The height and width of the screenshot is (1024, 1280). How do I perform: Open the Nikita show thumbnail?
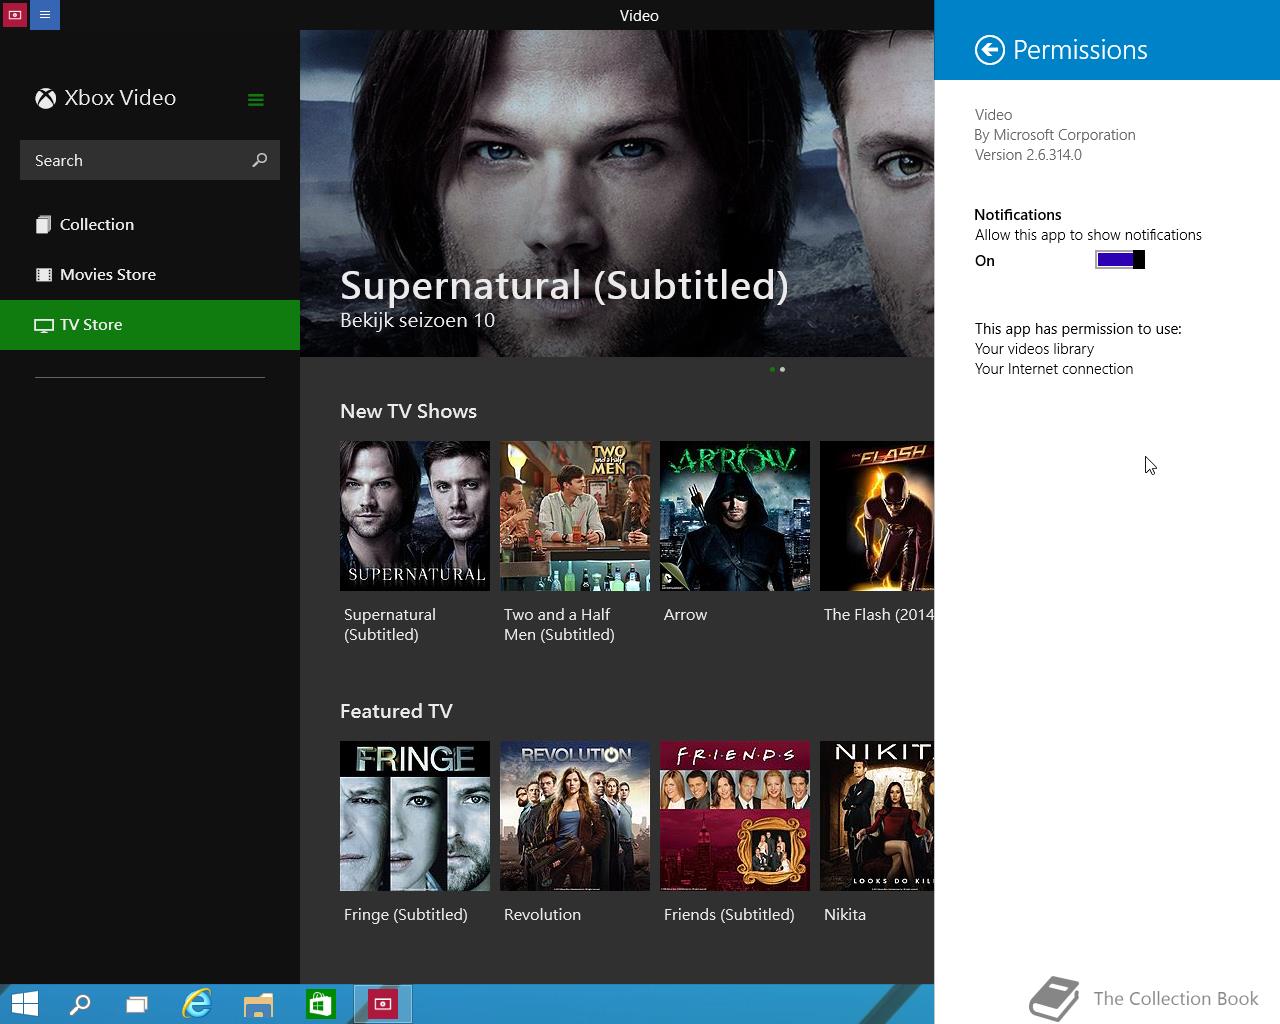click(x=877, y=816)
